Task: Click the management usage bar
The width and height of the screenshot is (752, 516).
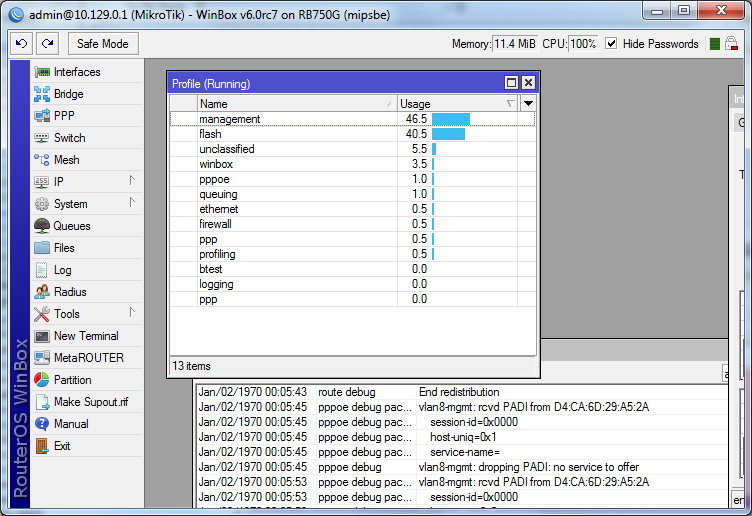Action: pyautogui.click(x=451, y=119)
